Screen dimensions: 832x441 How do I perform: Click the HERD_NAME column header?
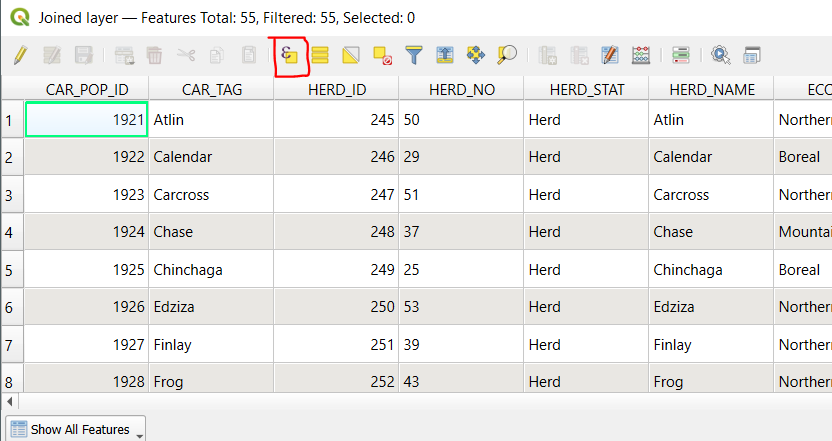coord(712,89)
